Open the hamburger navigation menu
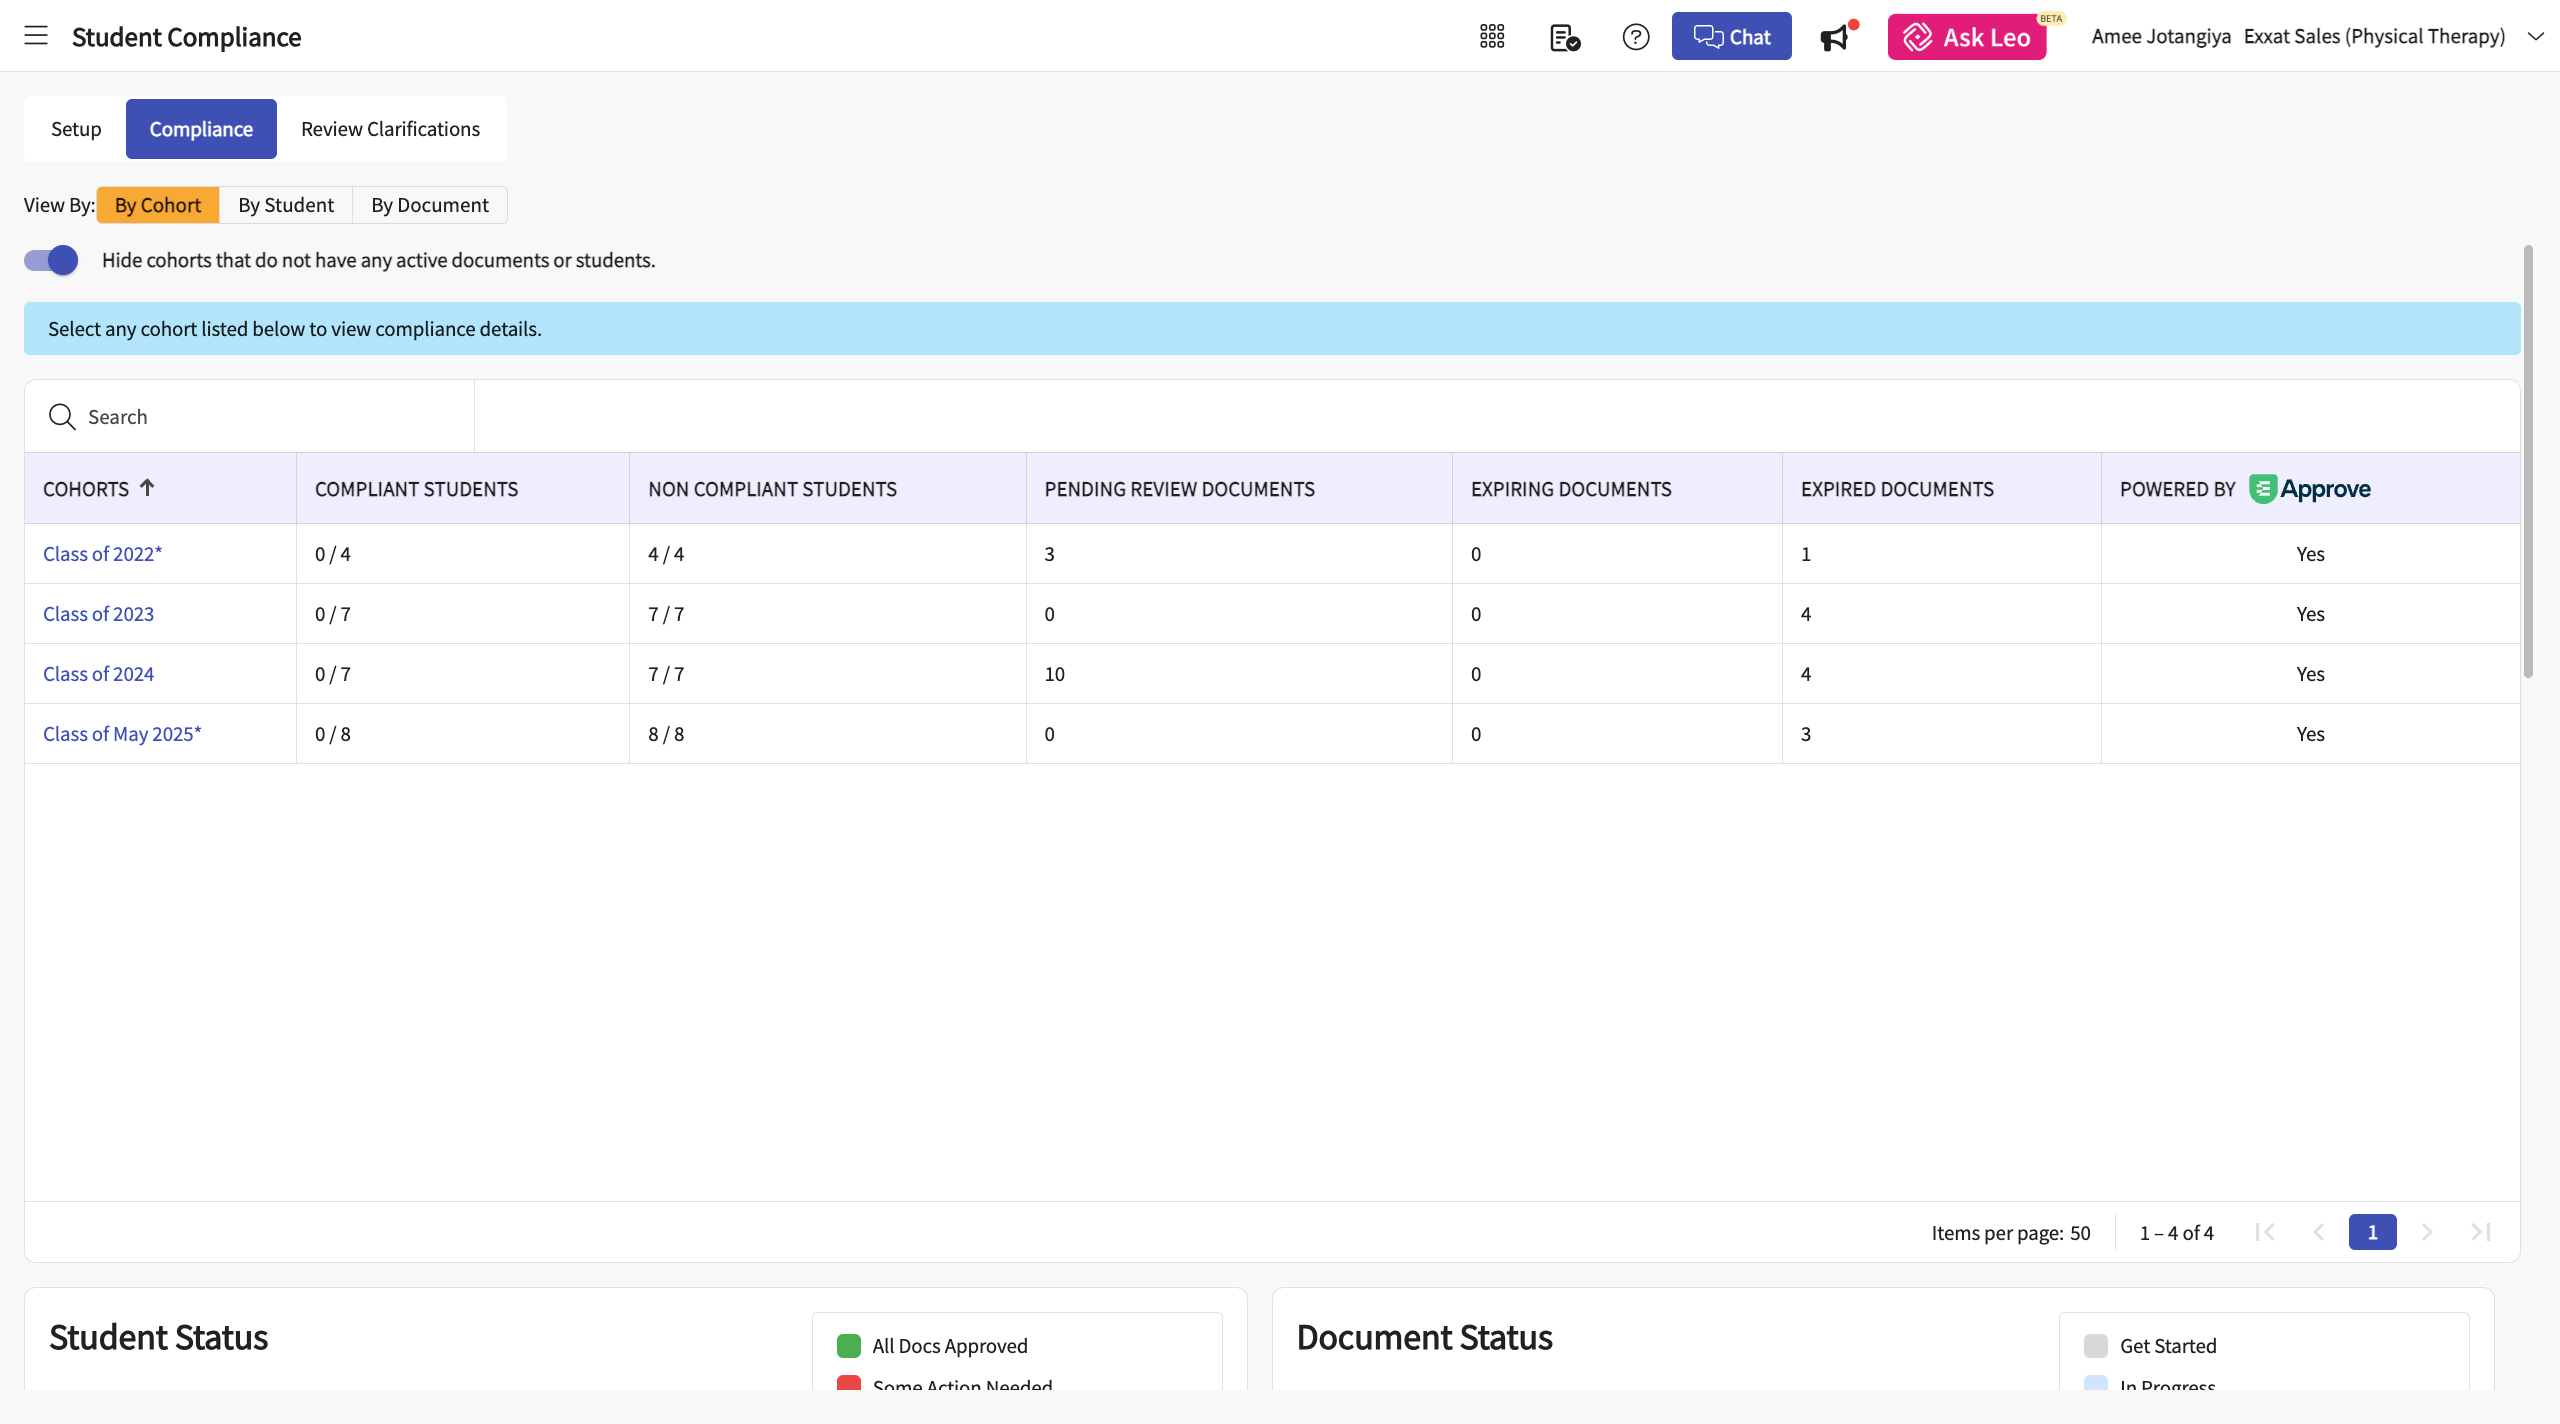This screenshot has width=2560, height=1424. [x=36, y=36]
